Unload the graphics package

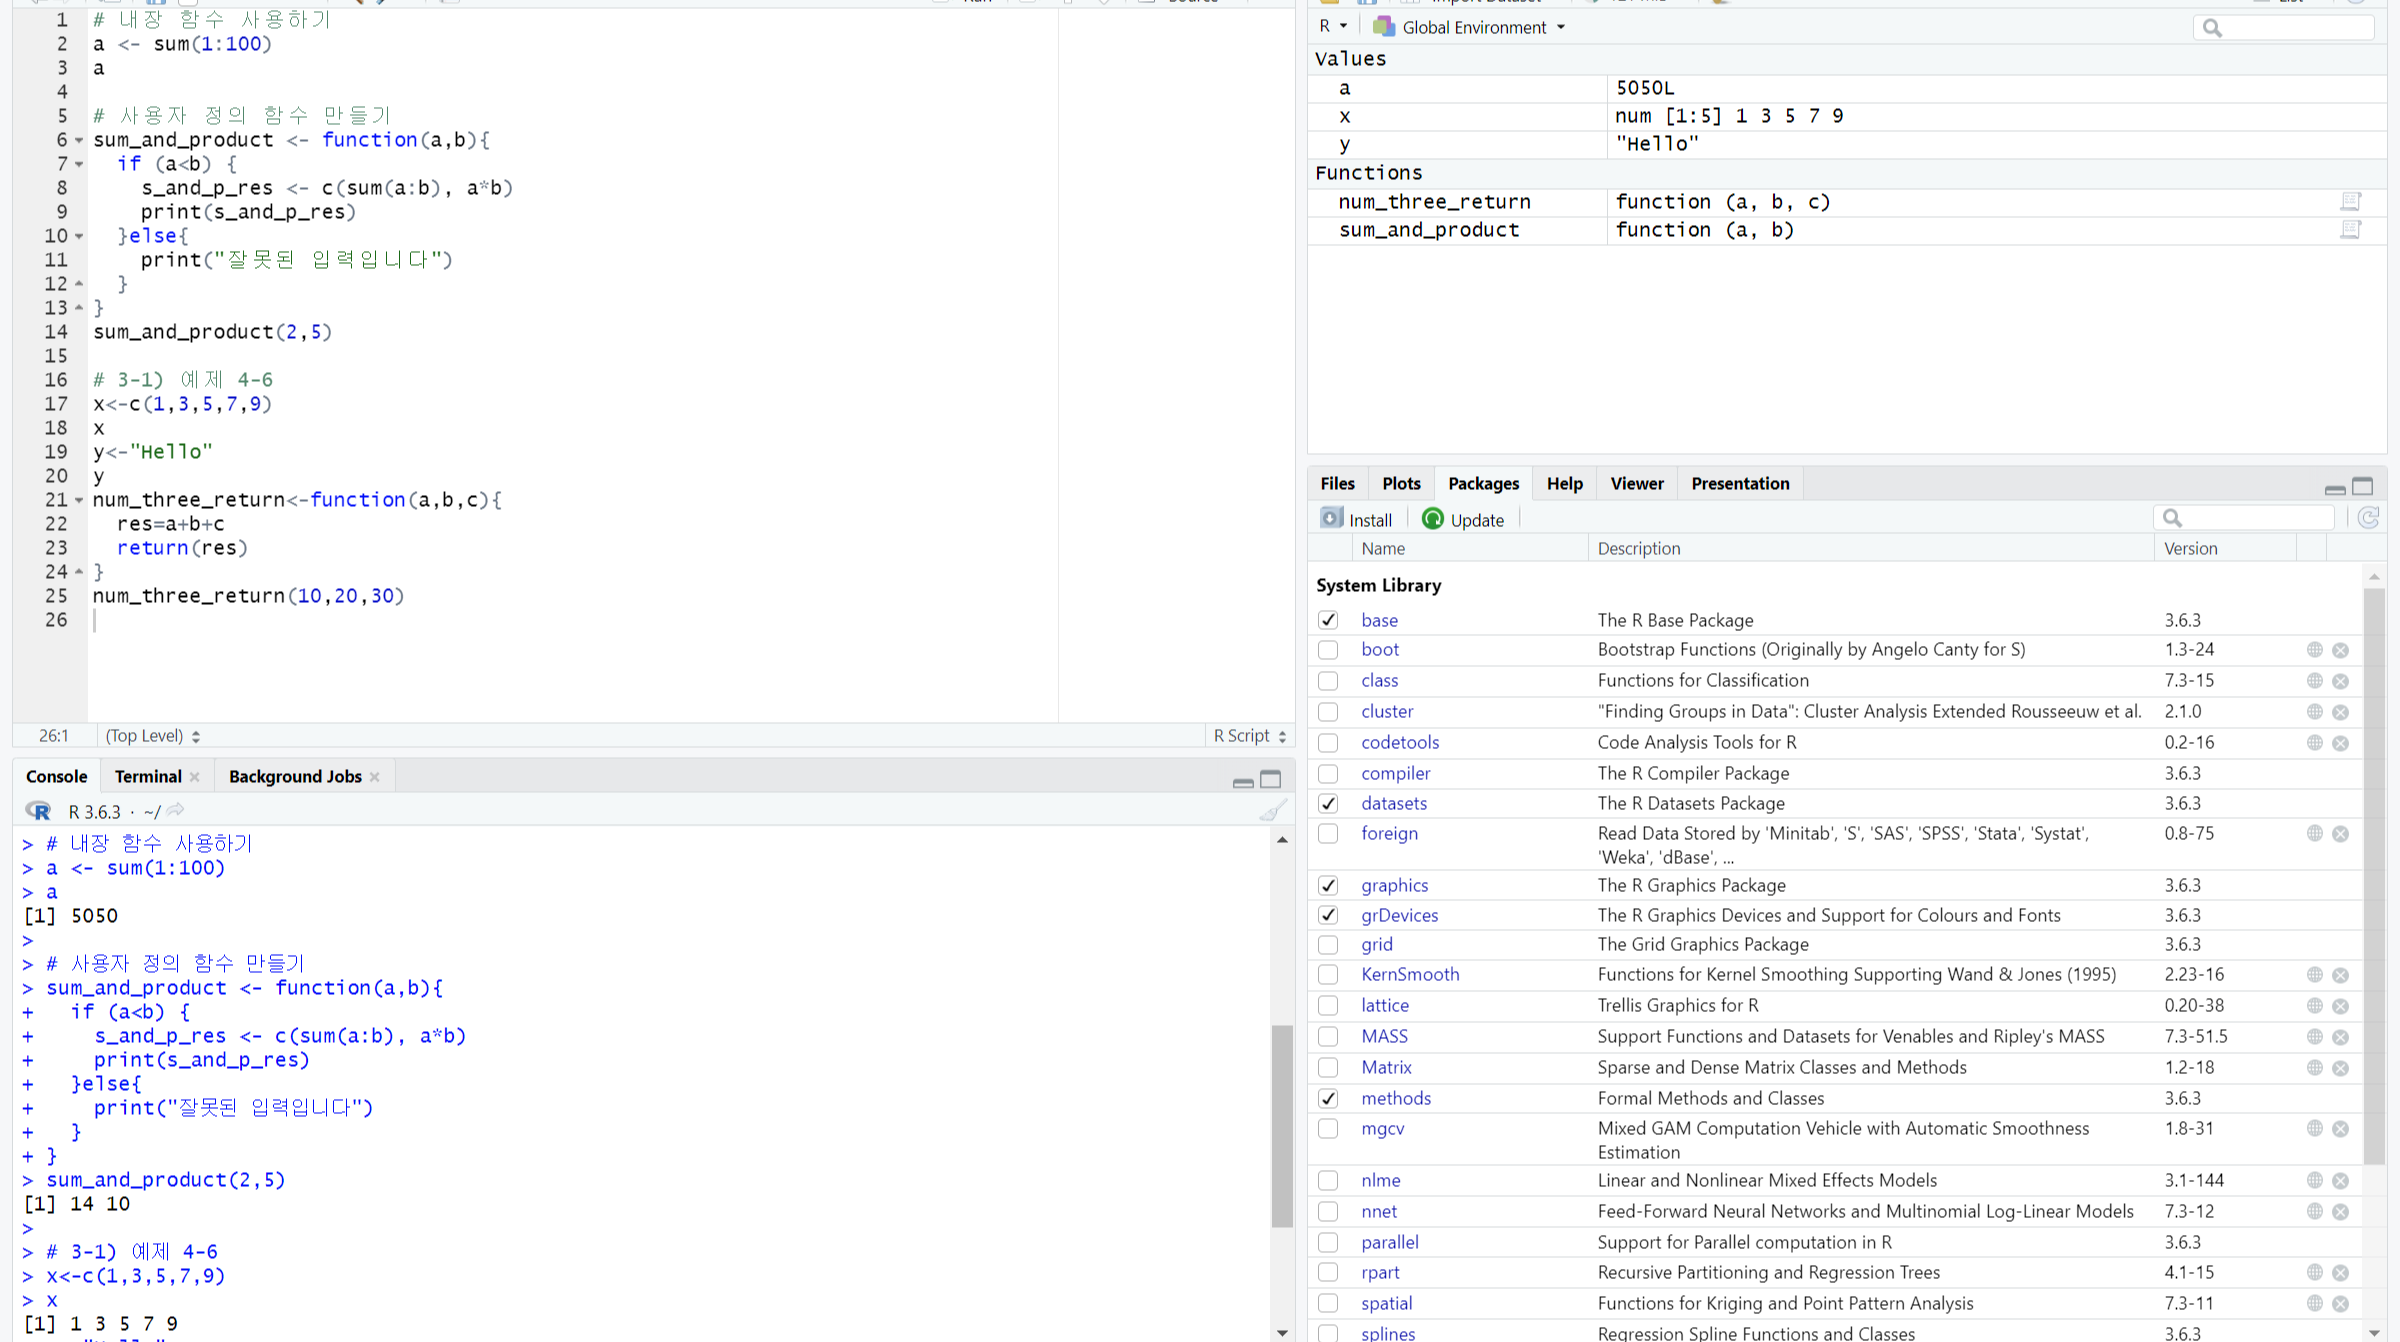click(x=1328, y=886)
